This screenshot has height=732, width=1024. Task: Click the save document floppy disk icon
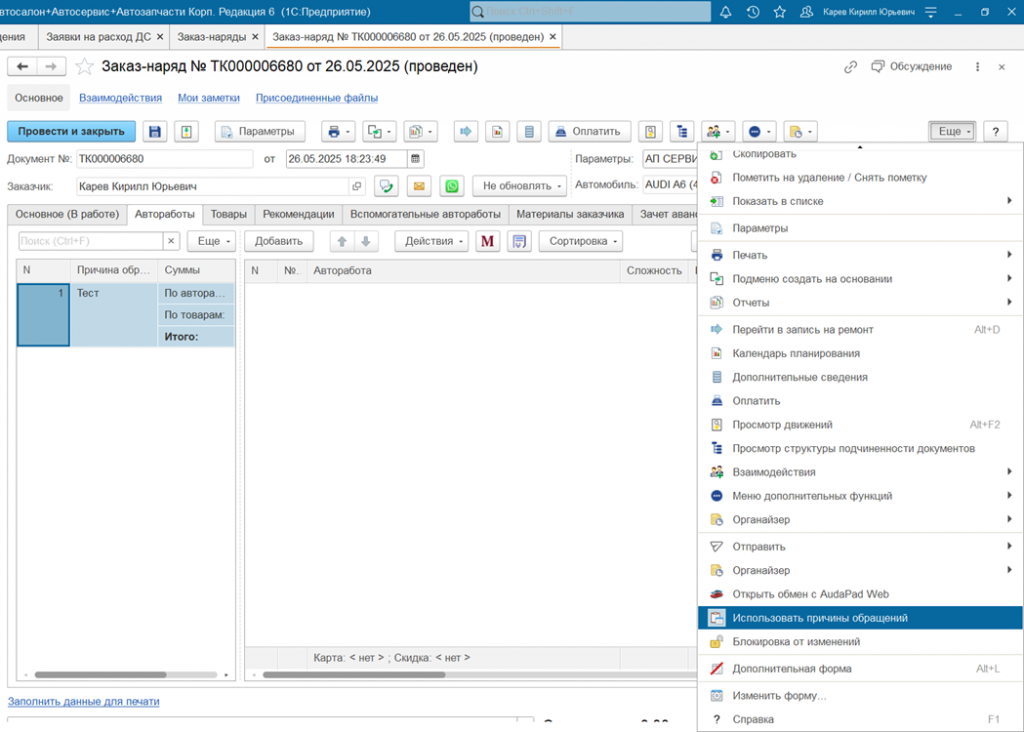point(155,132)
